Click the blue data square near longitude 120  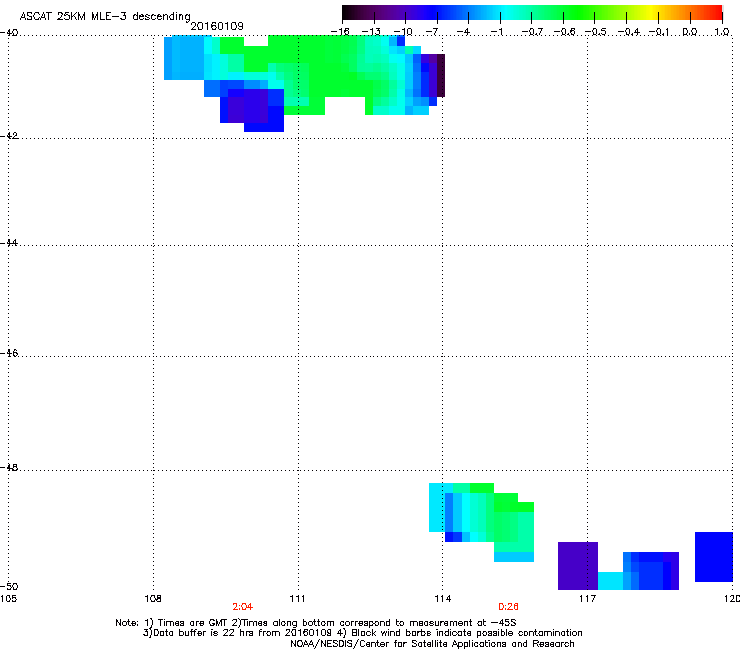[714, 557]
